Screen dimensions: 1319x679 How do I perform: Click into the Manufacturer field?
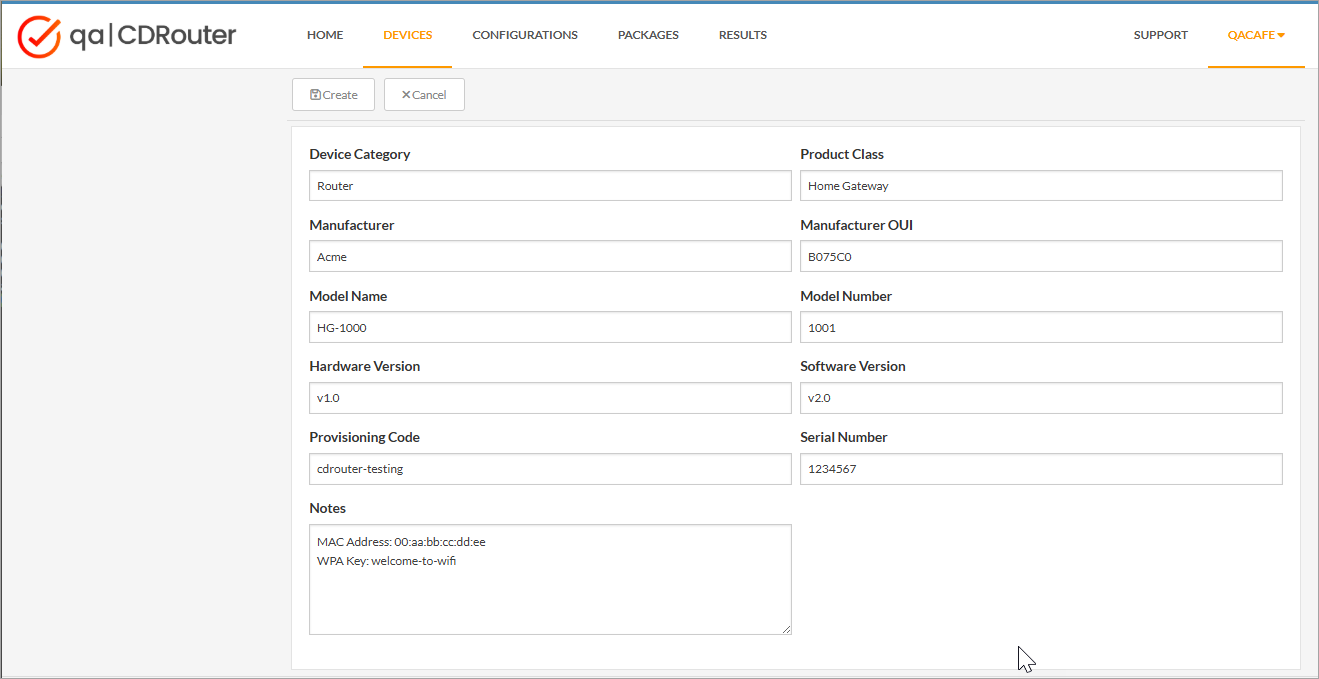(550, 256)
